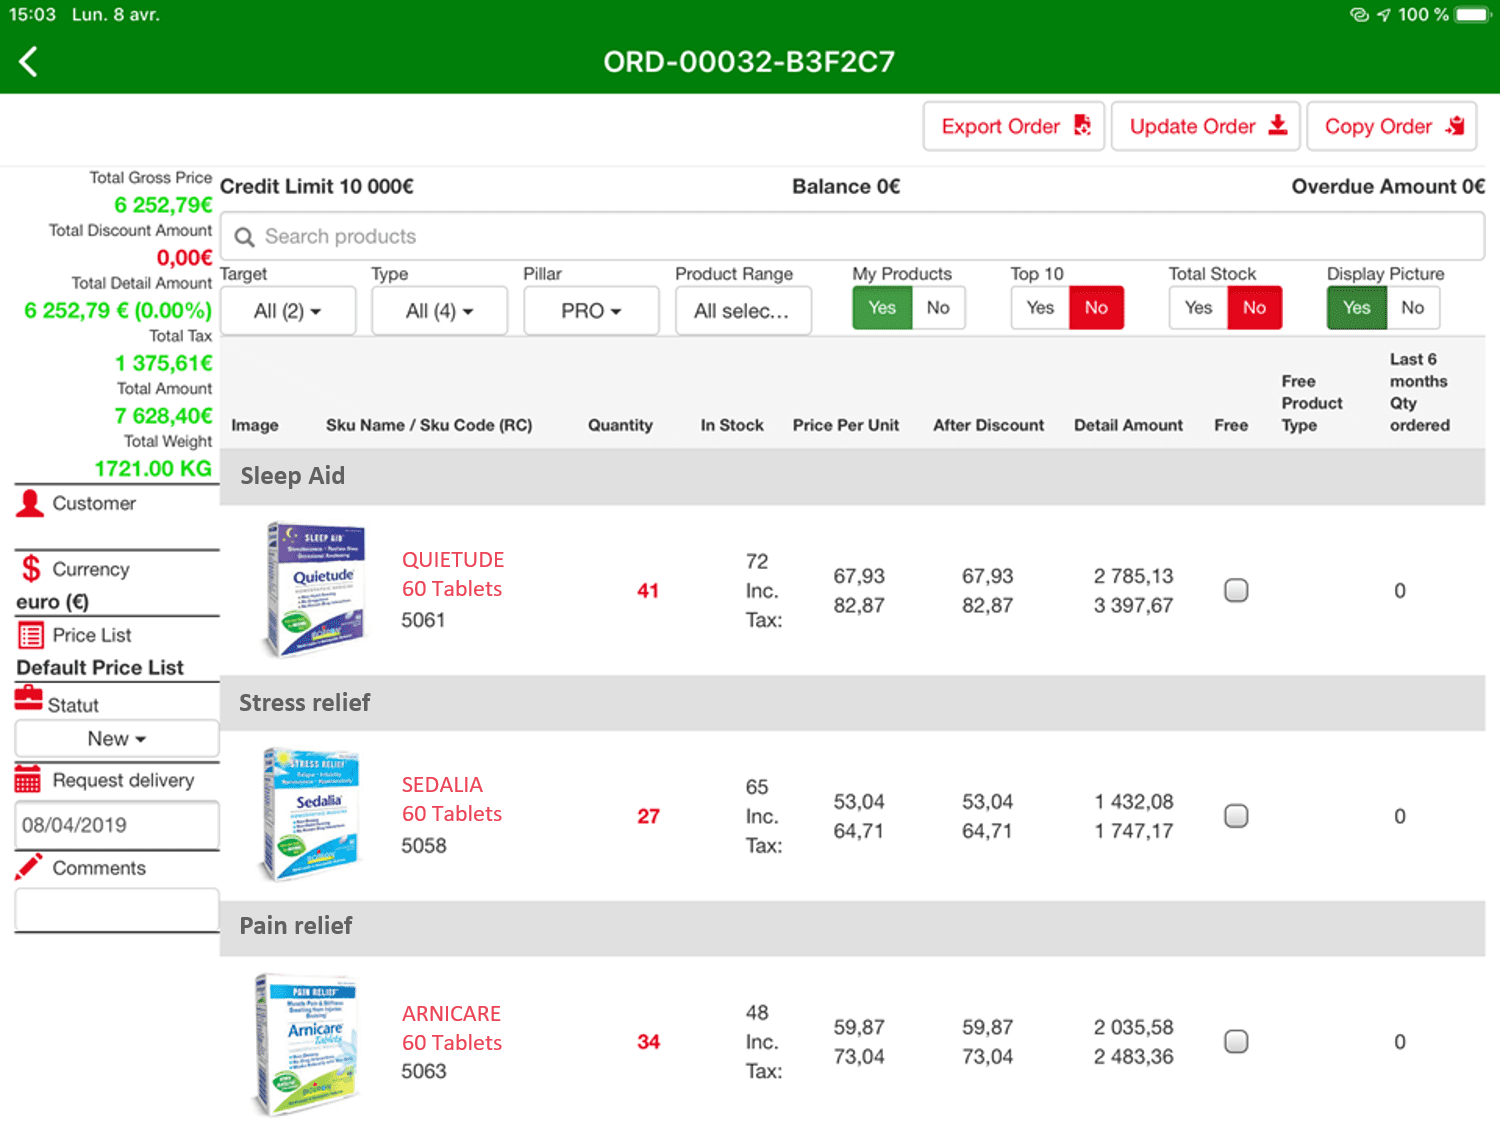Set Total Stock to No

(x=1254, y=308)
